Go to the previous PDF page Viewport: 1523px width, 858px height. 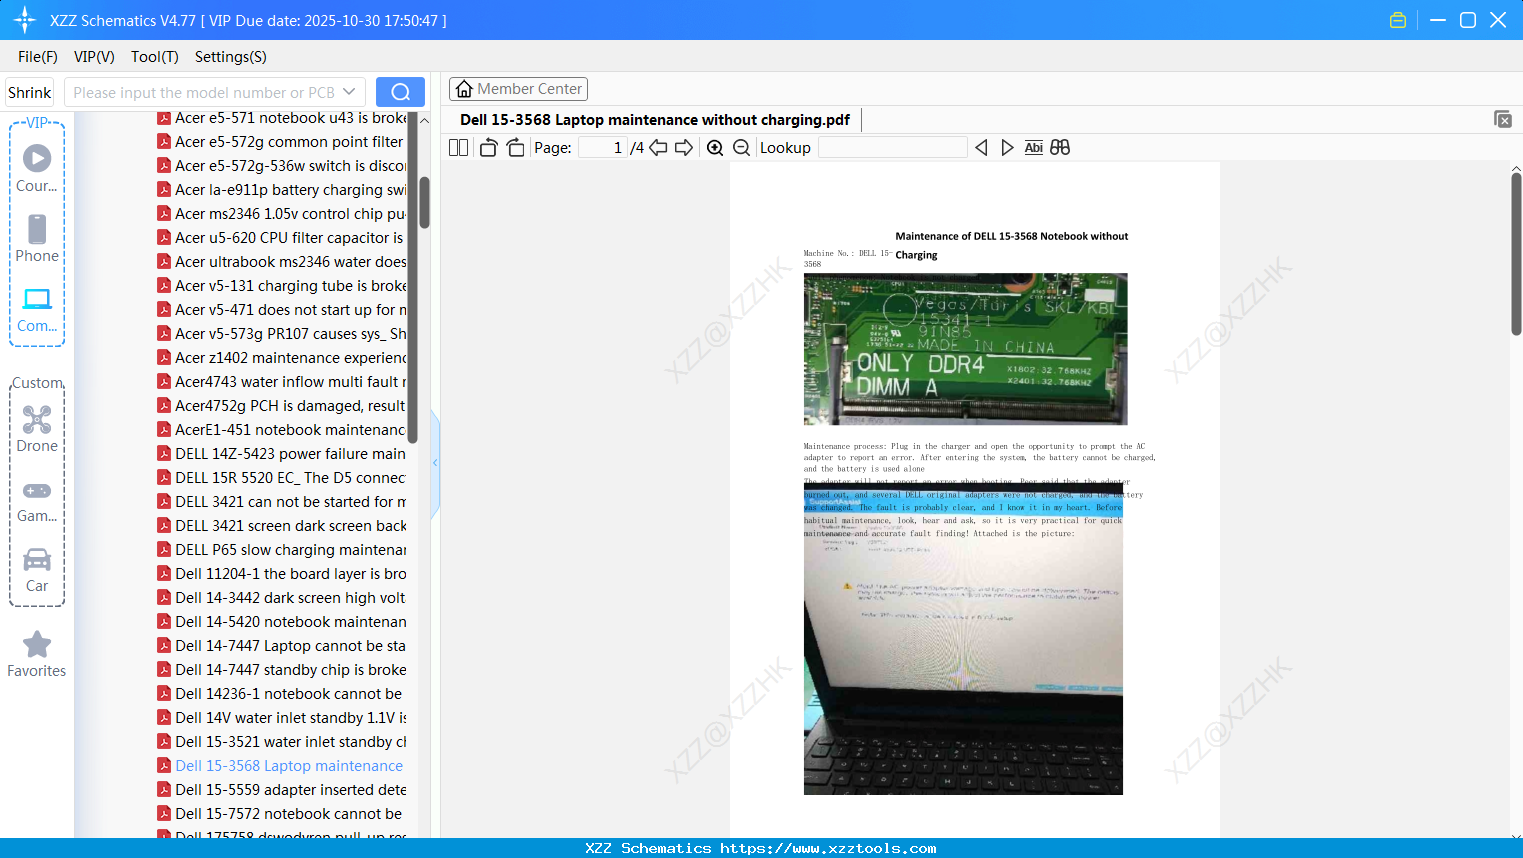[x=658, y=148]
